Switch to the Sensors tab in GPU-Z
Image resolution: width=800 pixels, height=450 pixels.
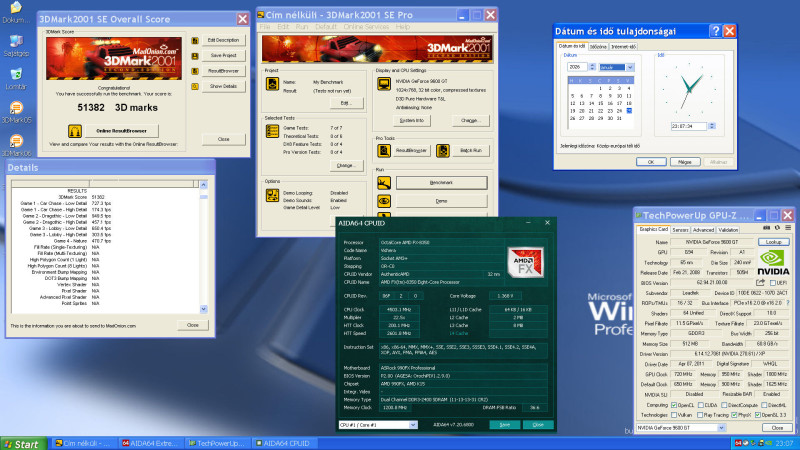click(x=680, y=230)
